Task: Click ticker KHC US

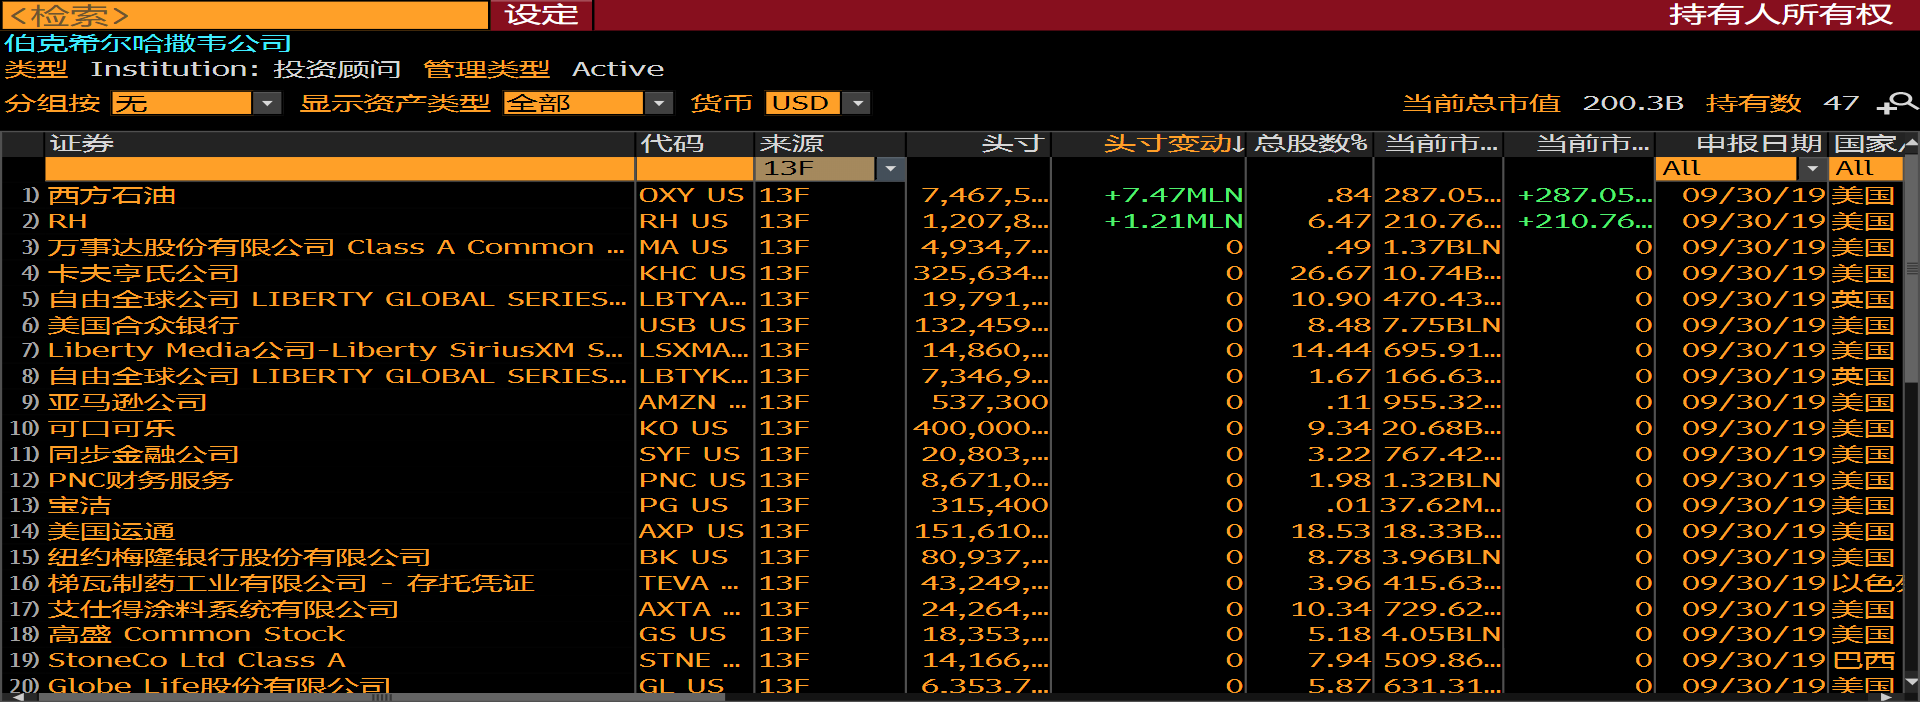Action: click(692, 273)
